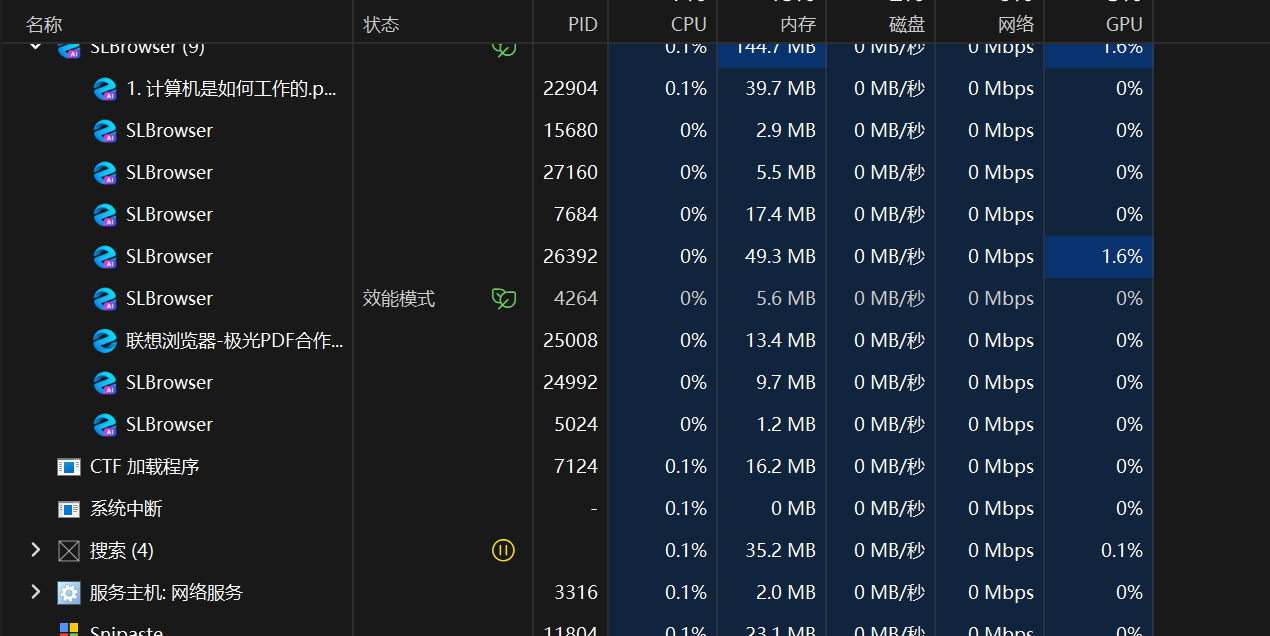Image resolution: width=1270 pixels, height=636 pixels.
Task: Click PID value 7684
Action: tap(576, 215)
